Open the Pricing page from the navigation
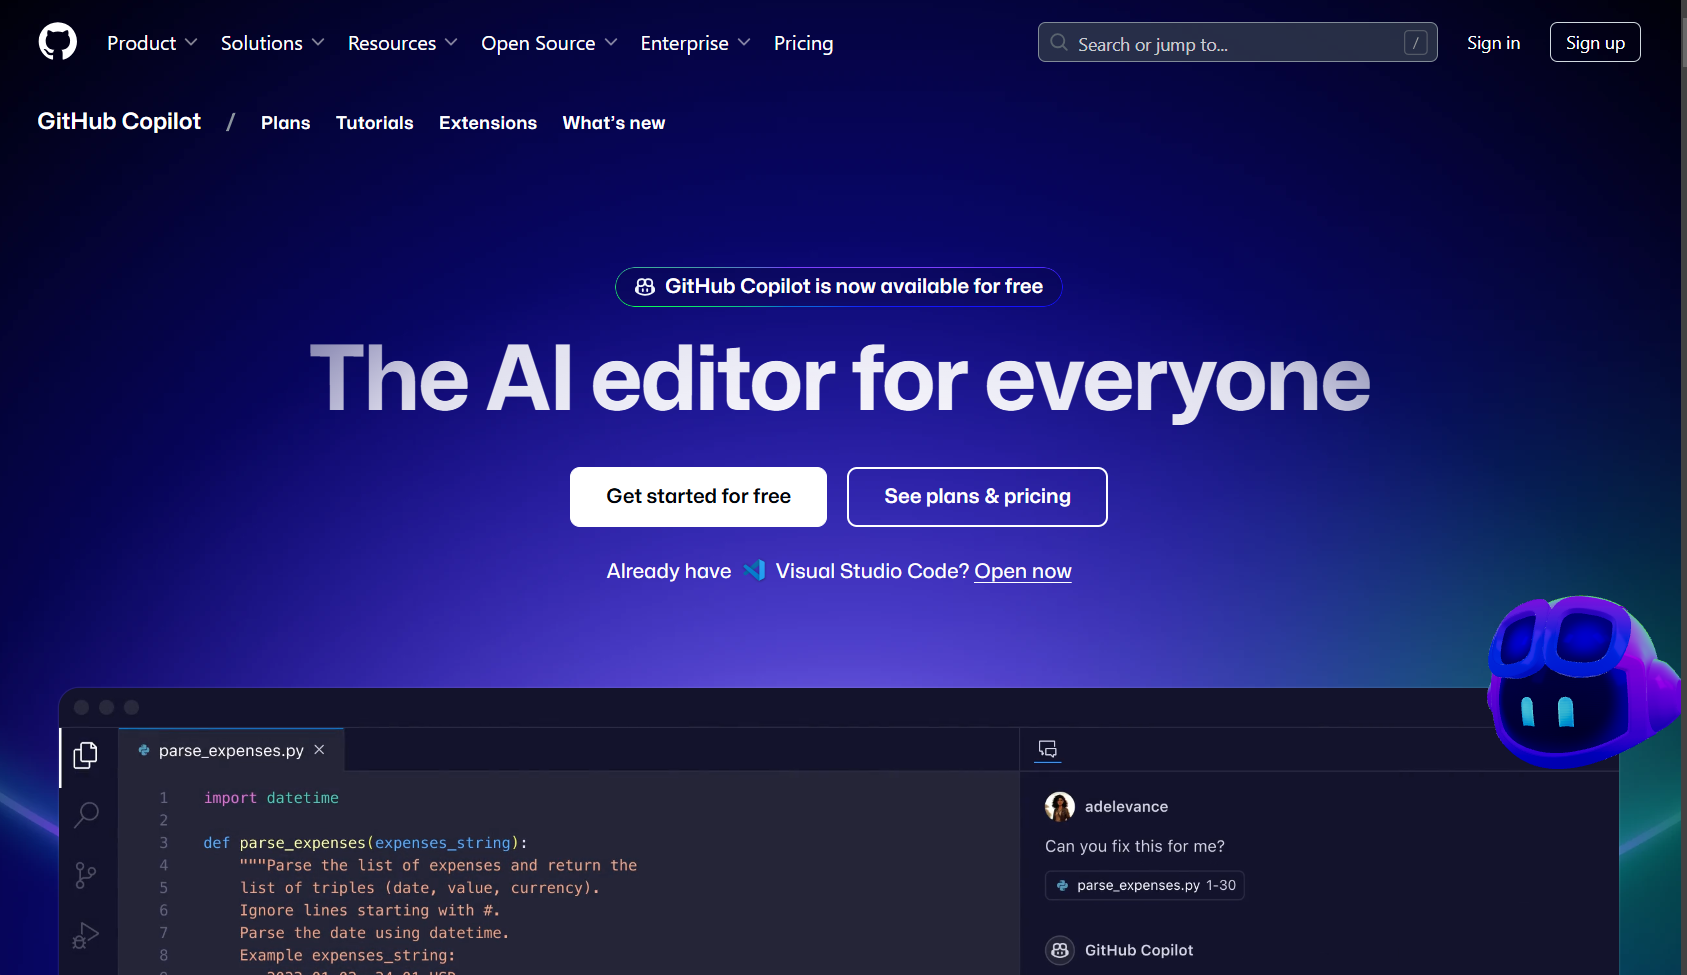The height and width of the screenshot is (975, 1687). pos(803,43)
